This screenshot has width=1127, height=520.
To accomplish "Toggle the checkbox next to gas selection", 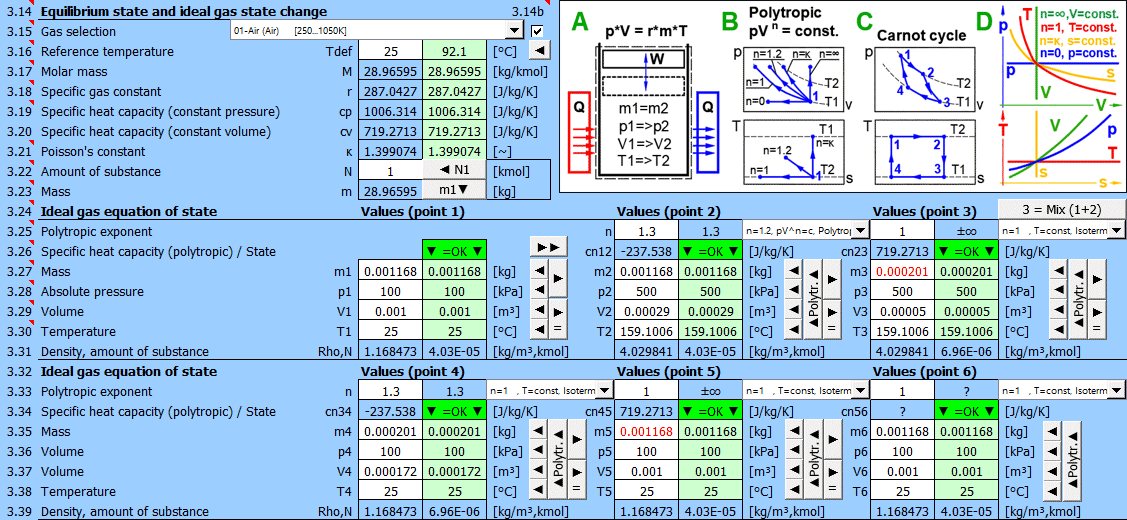I will point(538,31).
